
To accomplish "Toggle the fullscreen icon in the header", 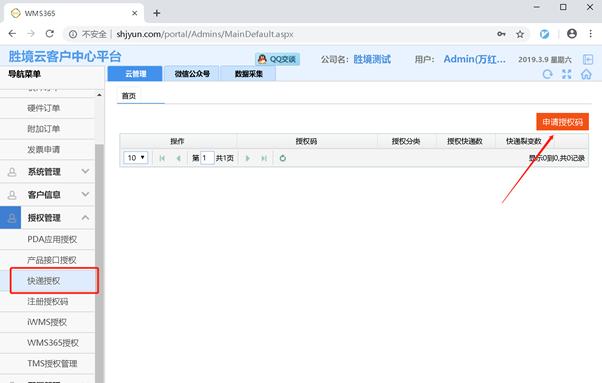I will [567, 74].
